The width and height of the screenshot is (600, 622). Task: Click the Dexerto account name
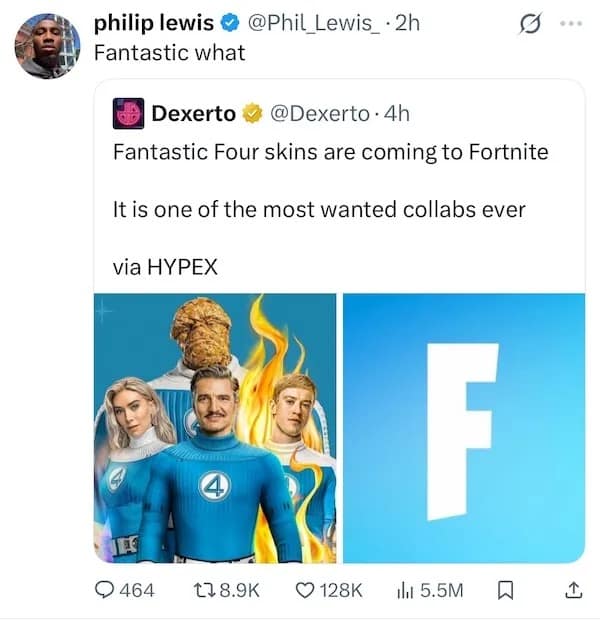pos(194,114)
